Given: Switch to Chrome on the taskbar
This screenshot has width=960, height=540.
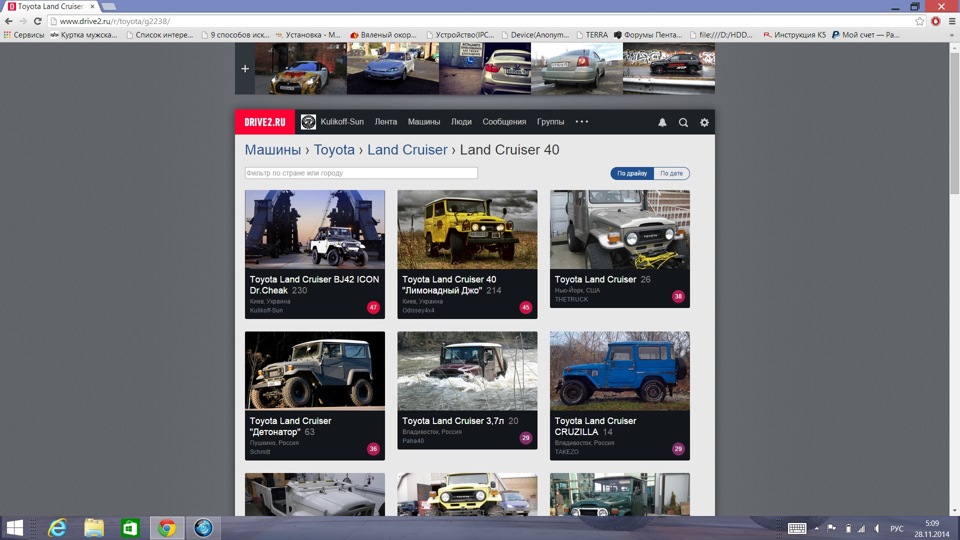Looking at the screenshot, I should (x=167, y=528).
